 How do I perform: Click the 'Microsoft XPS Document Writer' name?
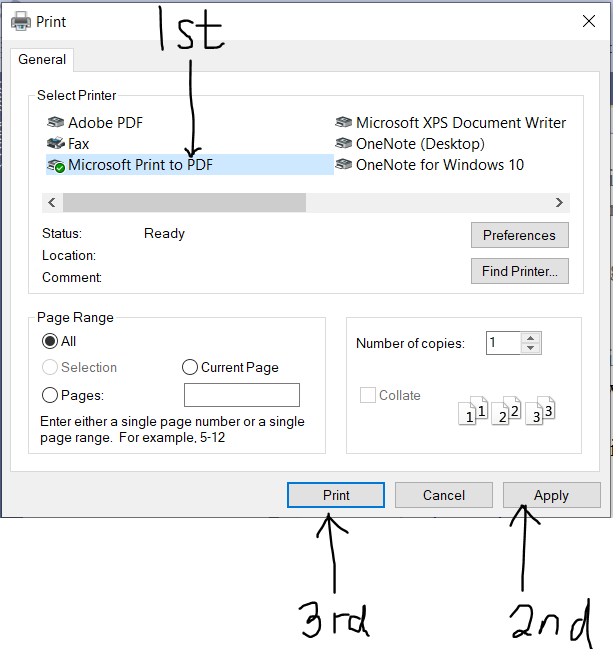coord(461,123)
